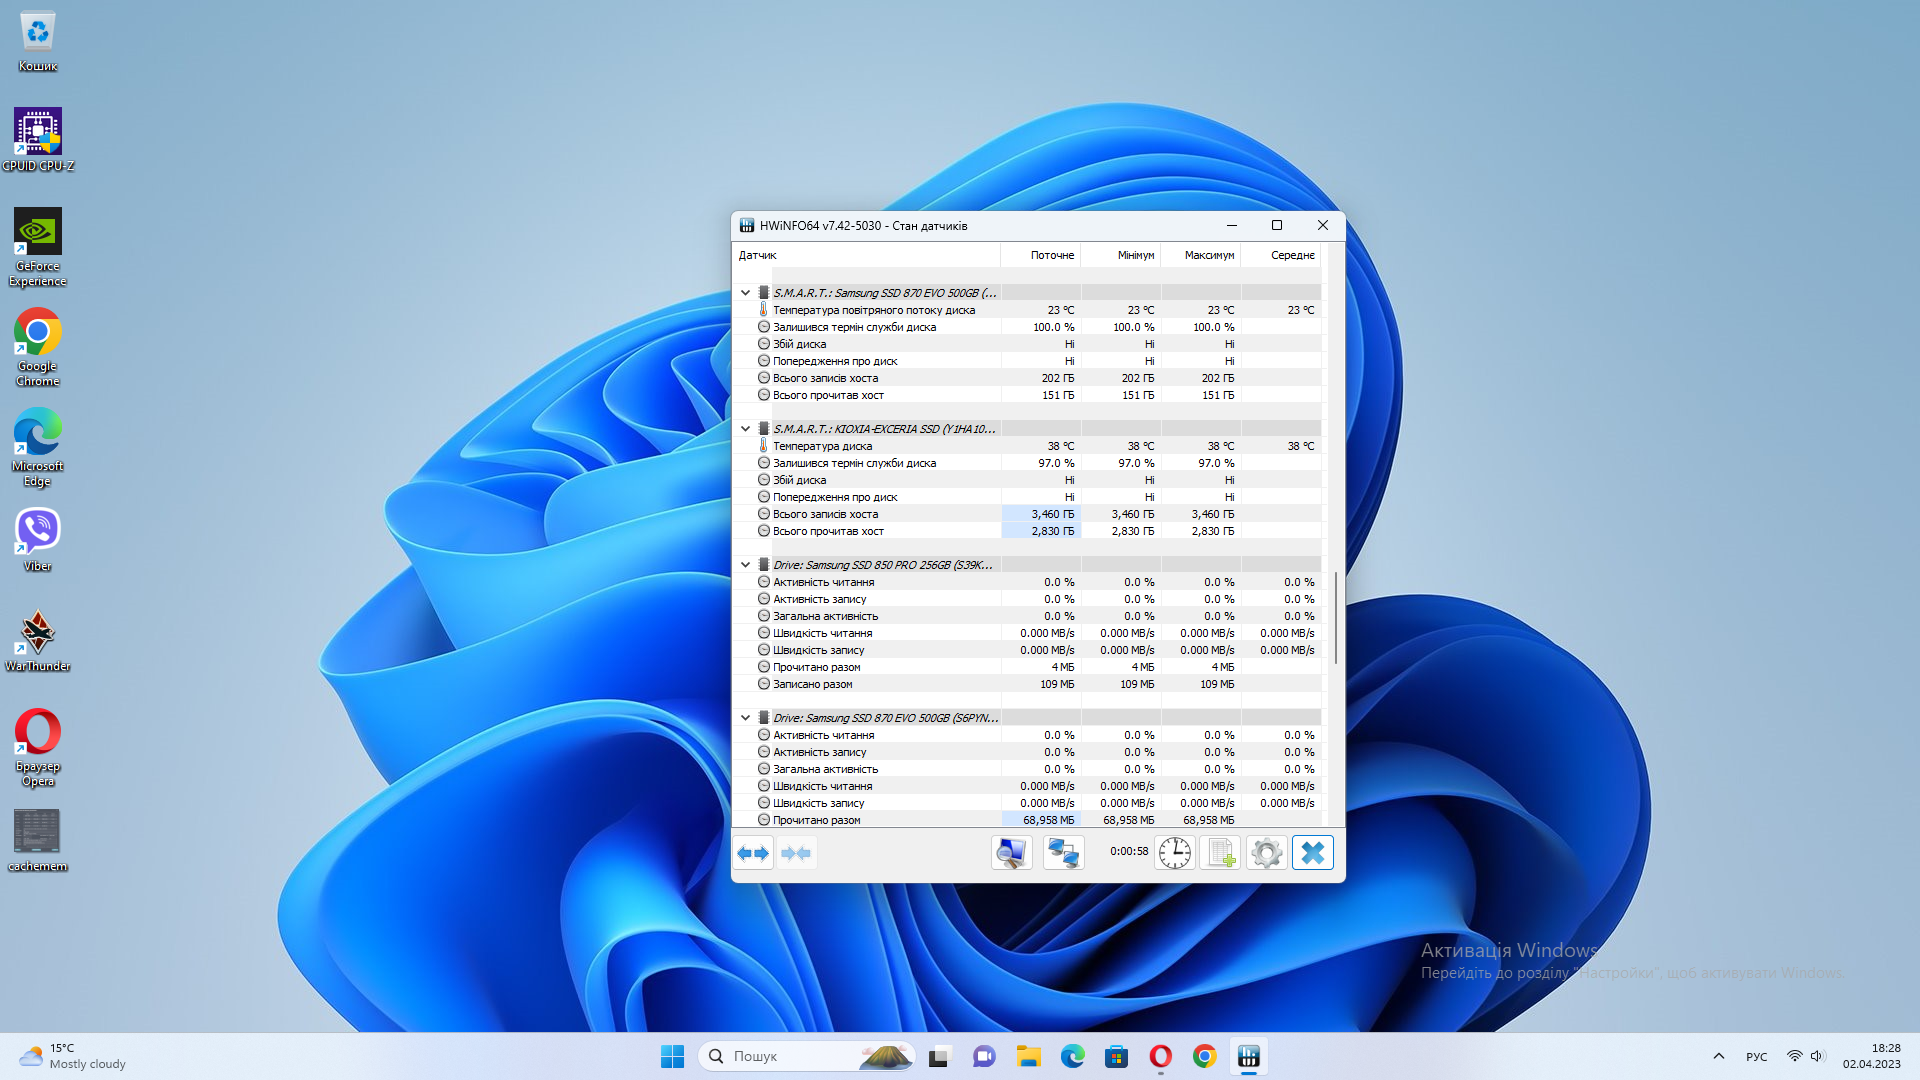The height and width of the screenshot is (1080, 1920).
Task: Select 'Загальна активність' row under 850 PRO
Action: coord(1027,616)
